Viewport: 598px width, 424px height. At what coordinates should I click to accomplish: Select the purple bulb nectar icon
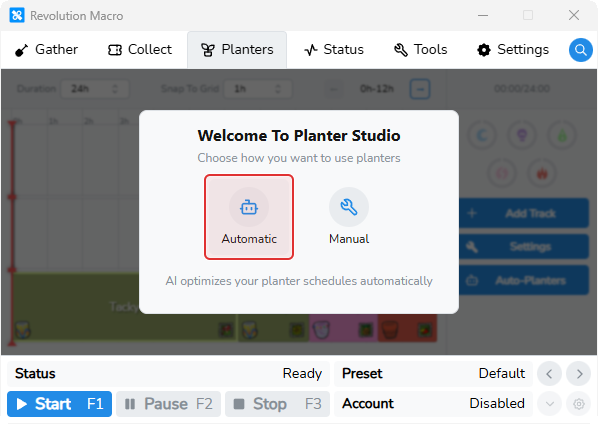522,135
